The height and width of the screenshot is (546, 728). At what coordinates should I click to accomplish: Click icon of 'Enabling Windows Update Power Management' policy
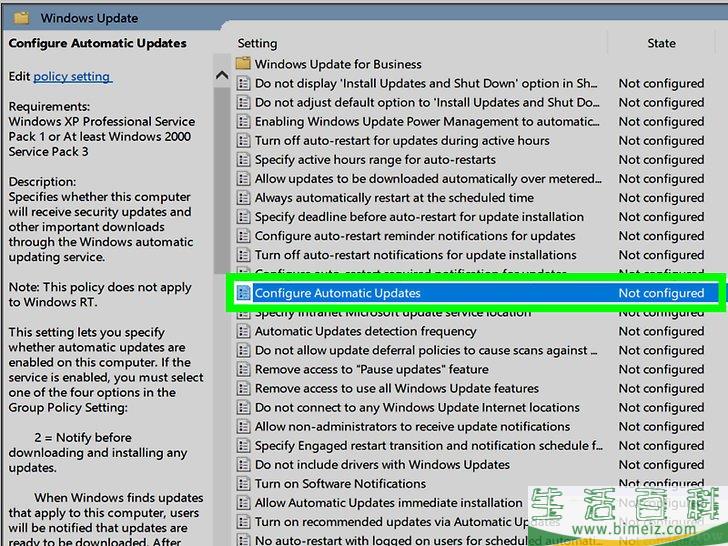tap(243, 122)
